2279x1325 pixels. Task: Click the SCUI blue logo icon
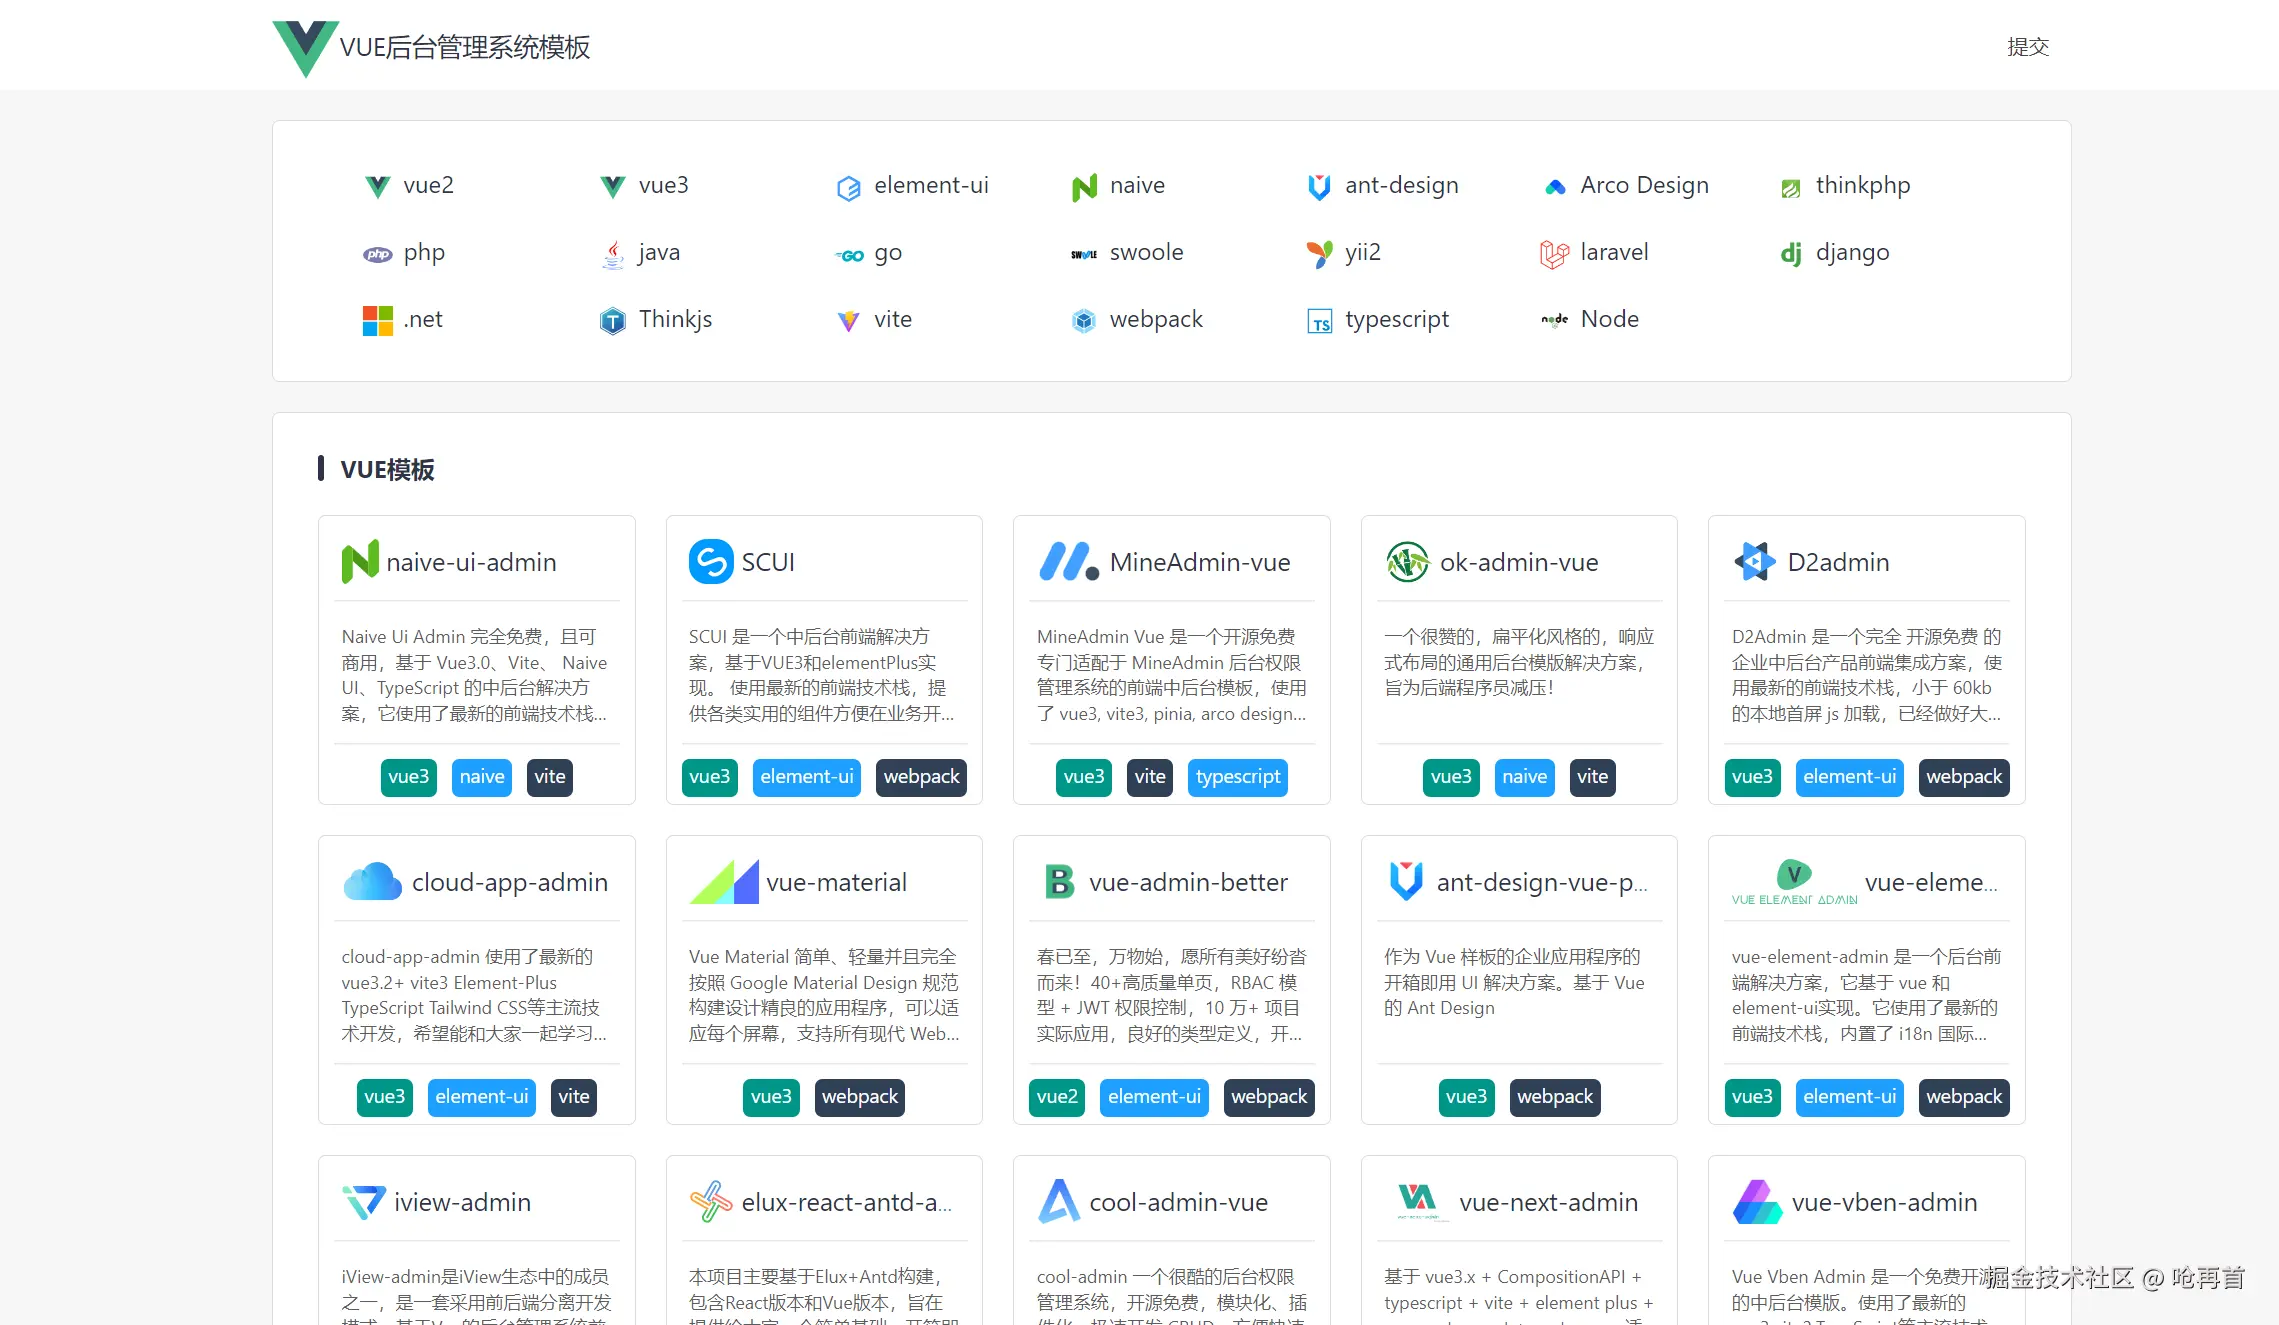click(x=711, y=562)
